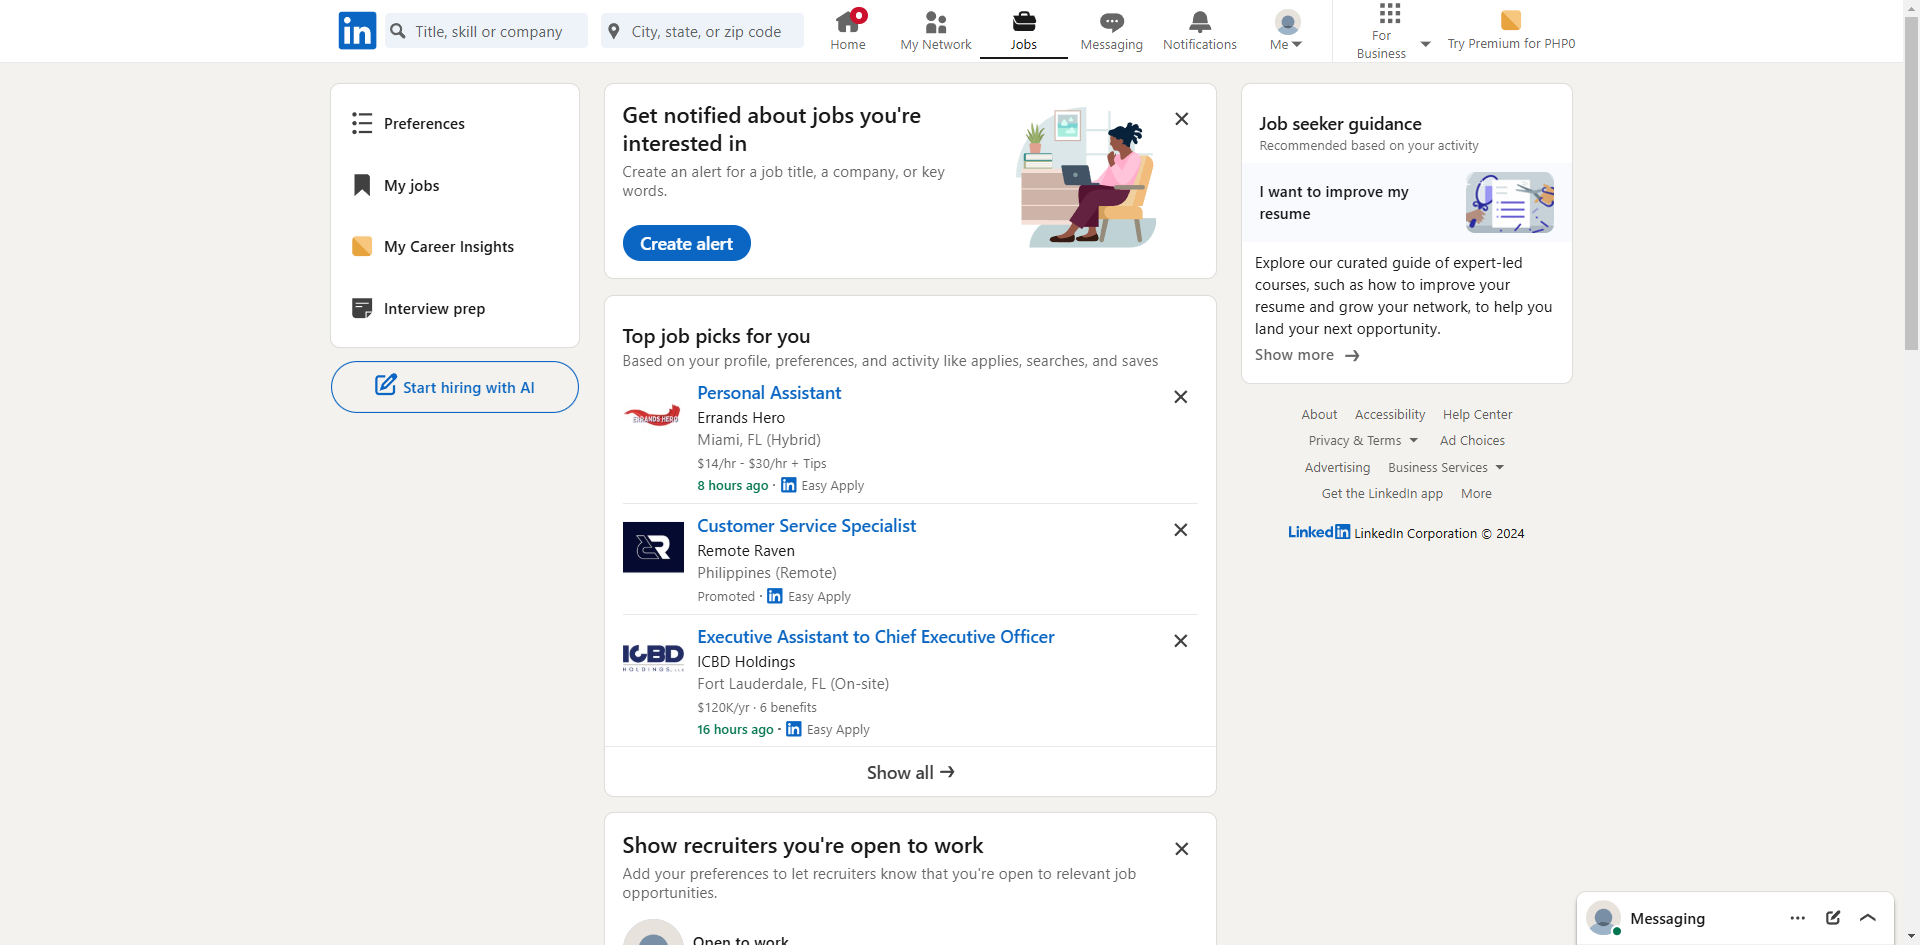This screenshot has height=945, width=1920.
Task: Expand Privacy & Terms footer dropdown
Action: pyautogui.click(x=1363, y=441)
